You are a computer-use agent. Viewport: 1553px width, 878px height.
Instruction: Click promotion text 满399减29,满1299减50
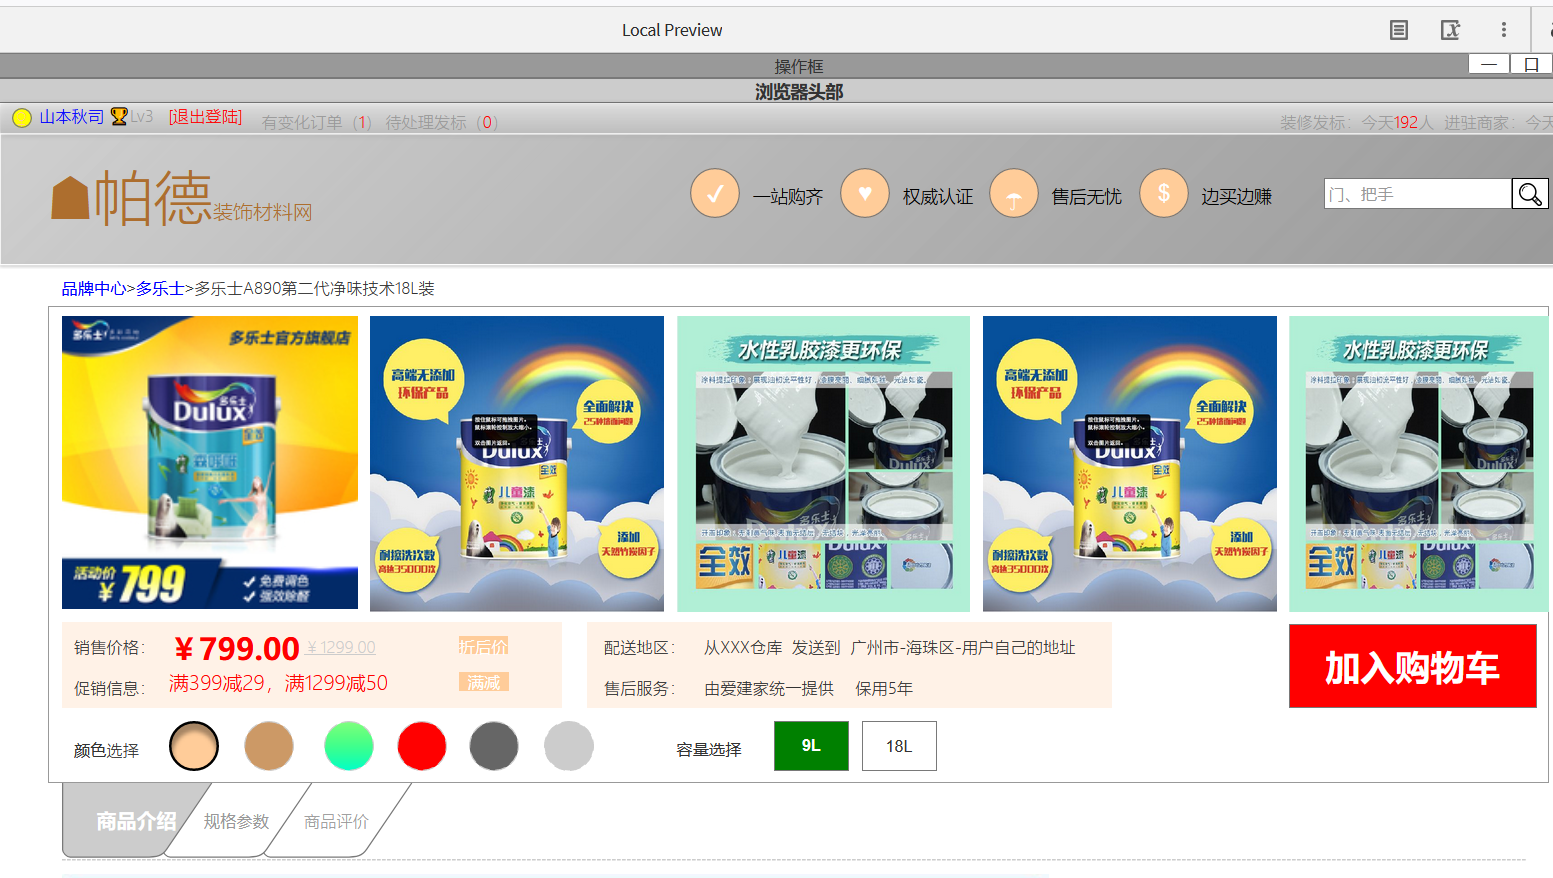278,683
